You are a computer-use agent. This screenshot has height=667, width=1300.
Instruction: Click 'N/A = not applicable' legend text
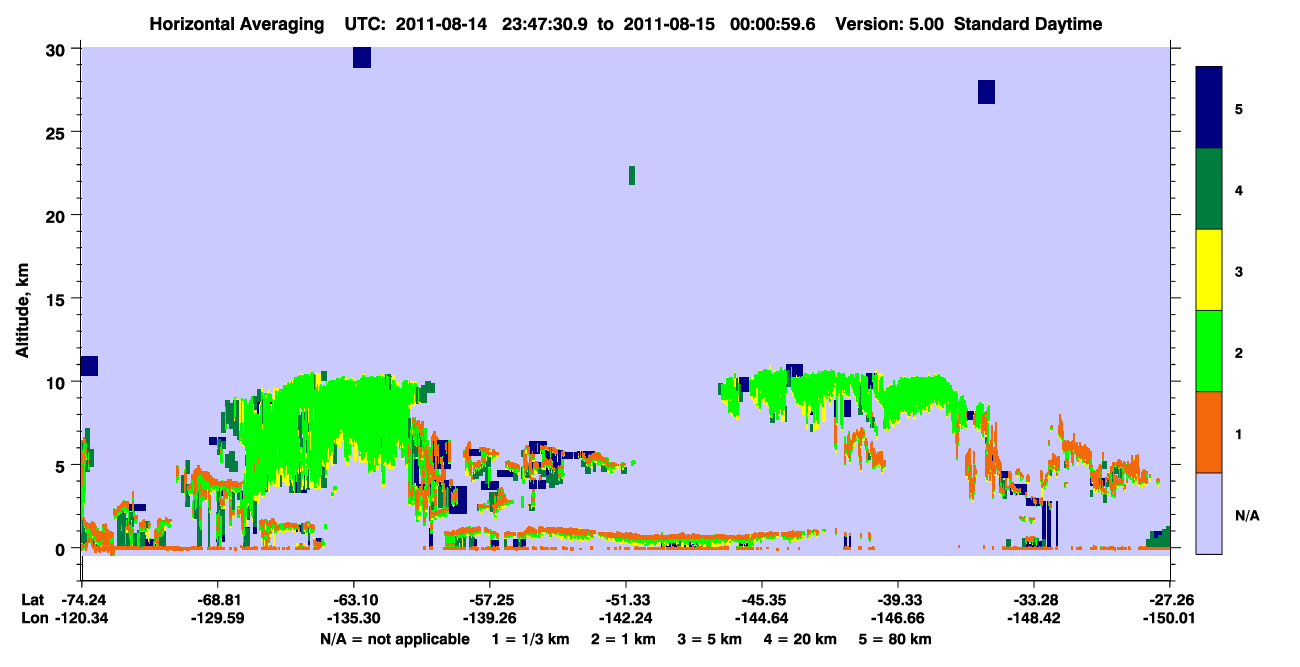[394, 638]
